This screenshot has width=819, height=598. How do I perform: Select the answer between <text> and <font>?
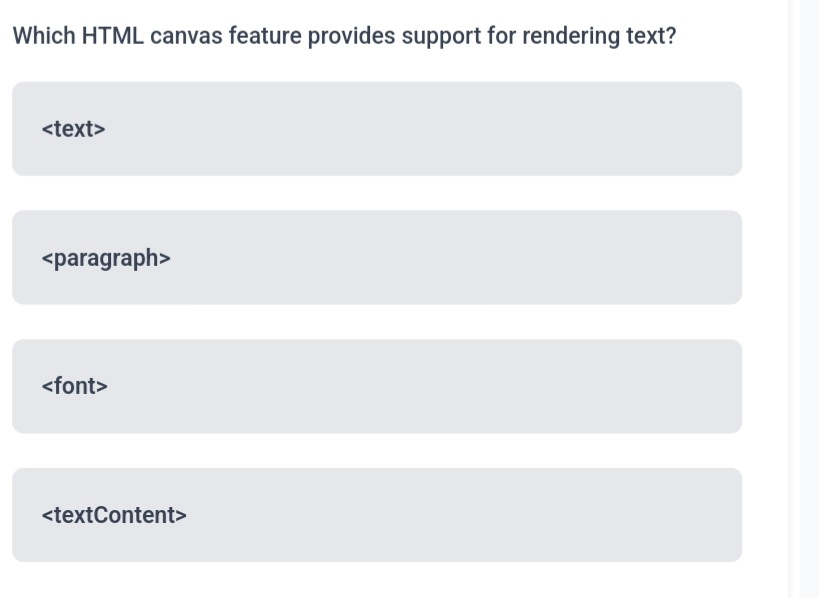tap(376, 257)
